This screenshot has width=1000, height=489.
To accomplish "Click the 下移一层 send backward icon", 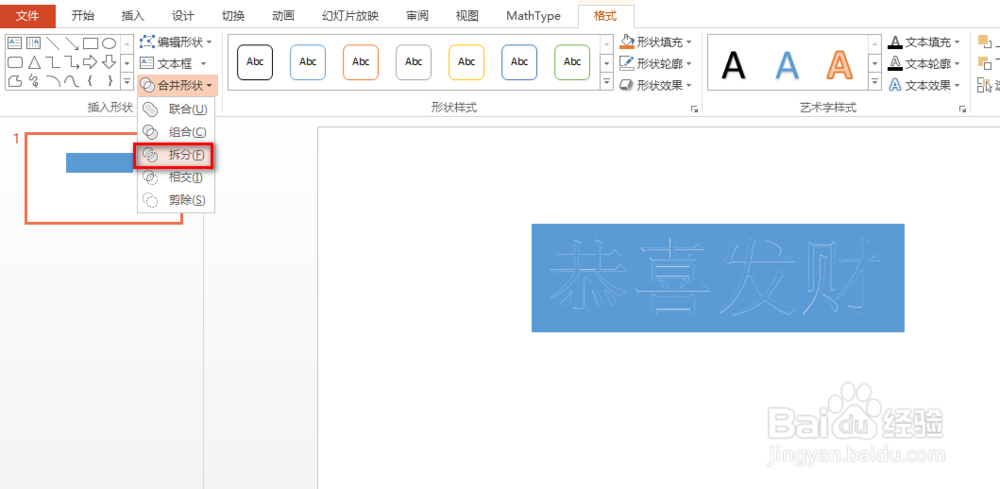I will click(x=985, y=63).
